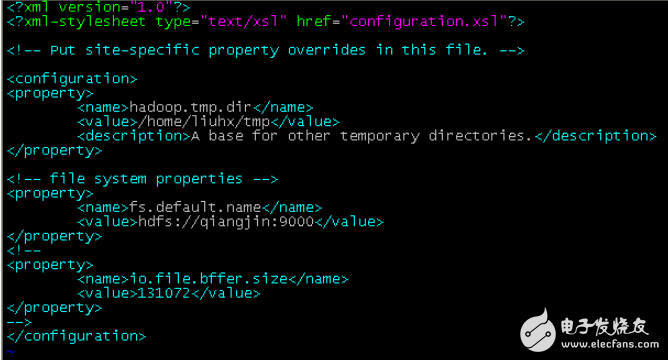Click on hdfs://qiangjin:9000 value
This screenshot has width=668, height=361.
point(226,222)
